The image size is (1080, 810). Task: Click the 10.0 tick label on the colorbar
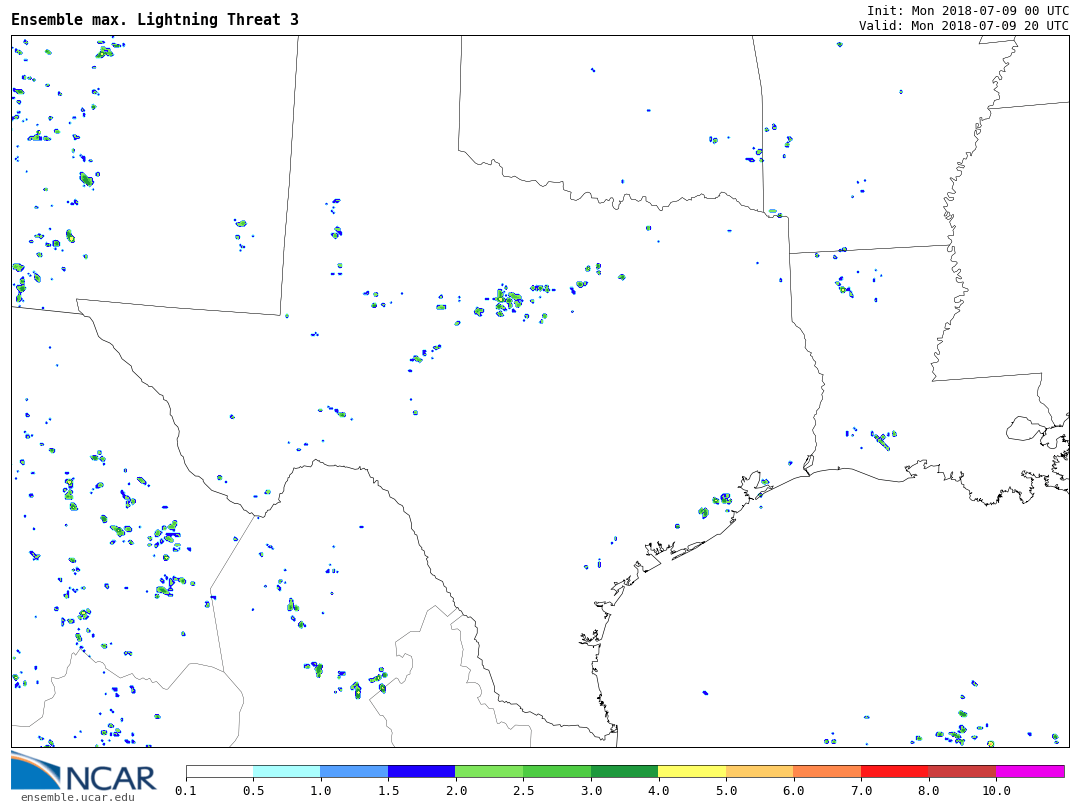click(x=996, y=790)
